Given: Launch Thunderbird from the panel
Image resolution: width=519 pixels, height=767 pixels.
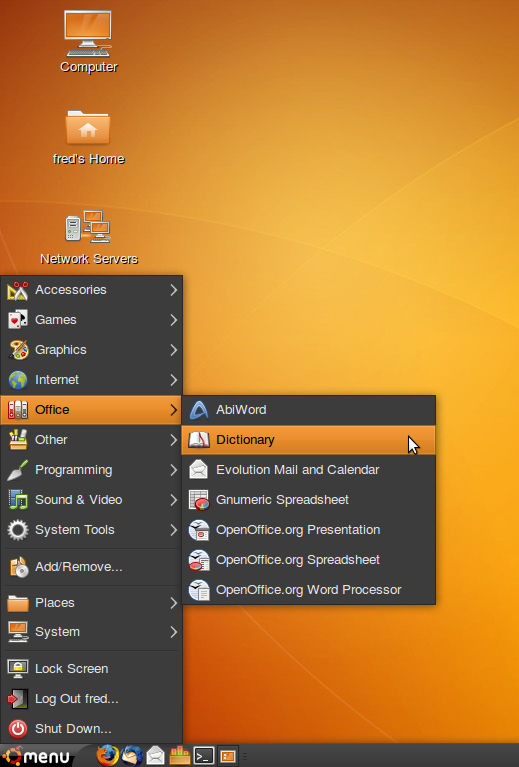Looking at the screenshot, I should [132, 756].
